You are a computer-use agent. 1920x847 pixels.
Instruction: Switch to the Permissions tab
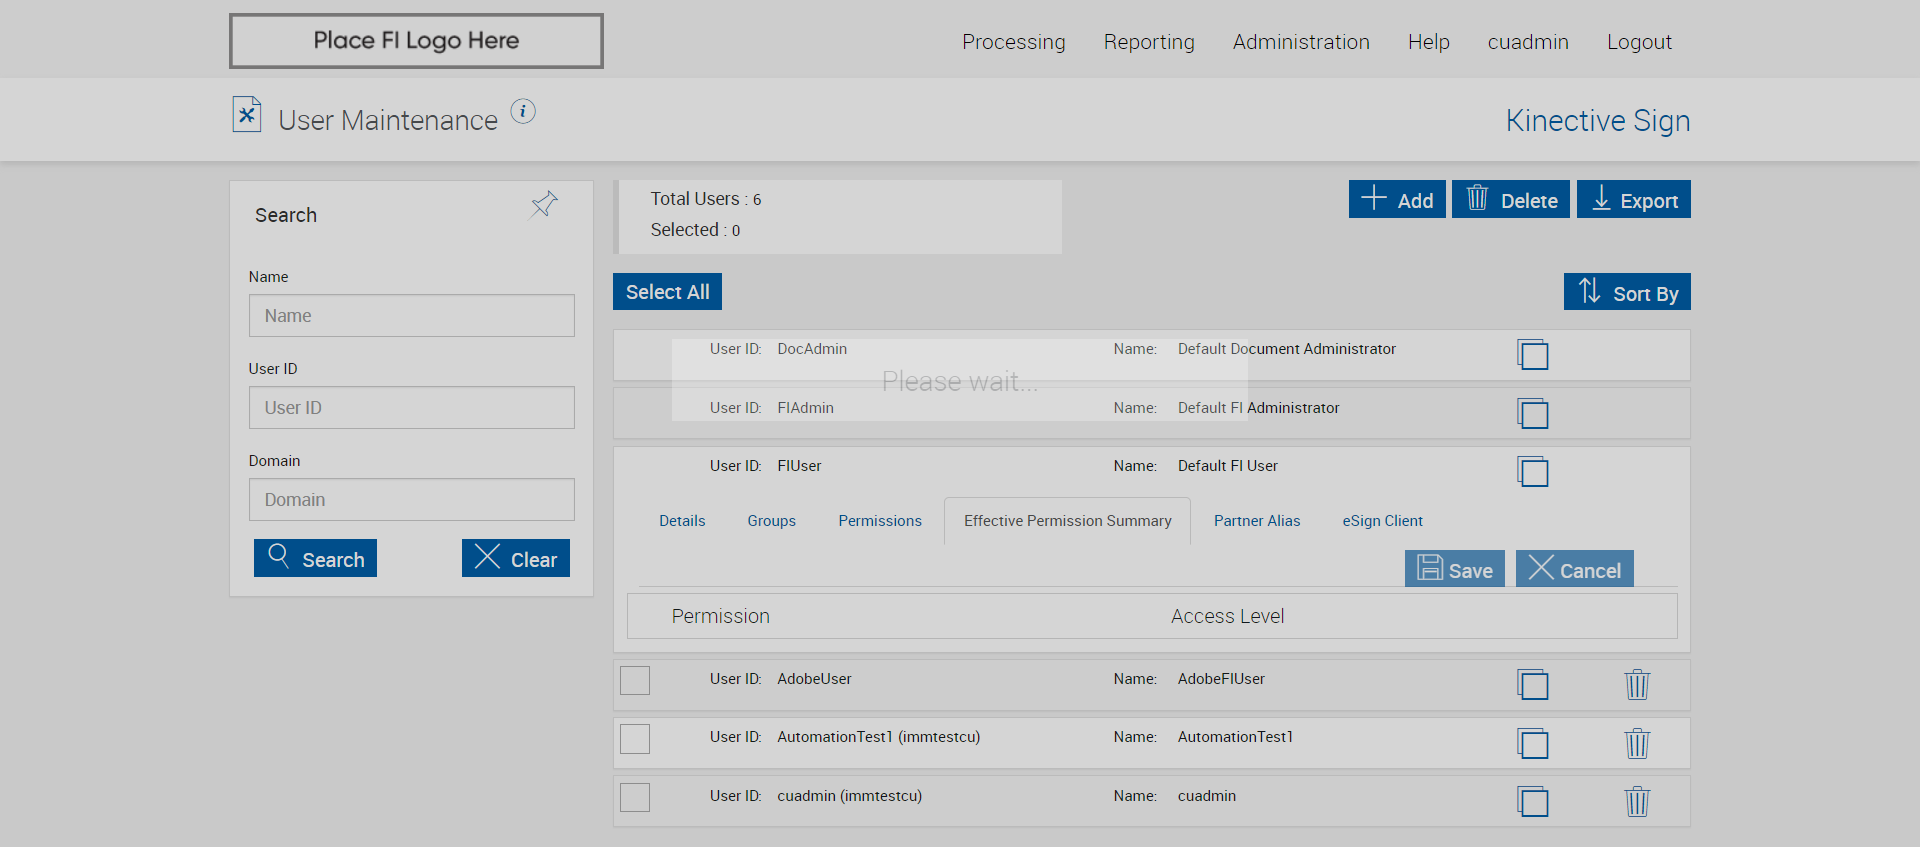879,521
